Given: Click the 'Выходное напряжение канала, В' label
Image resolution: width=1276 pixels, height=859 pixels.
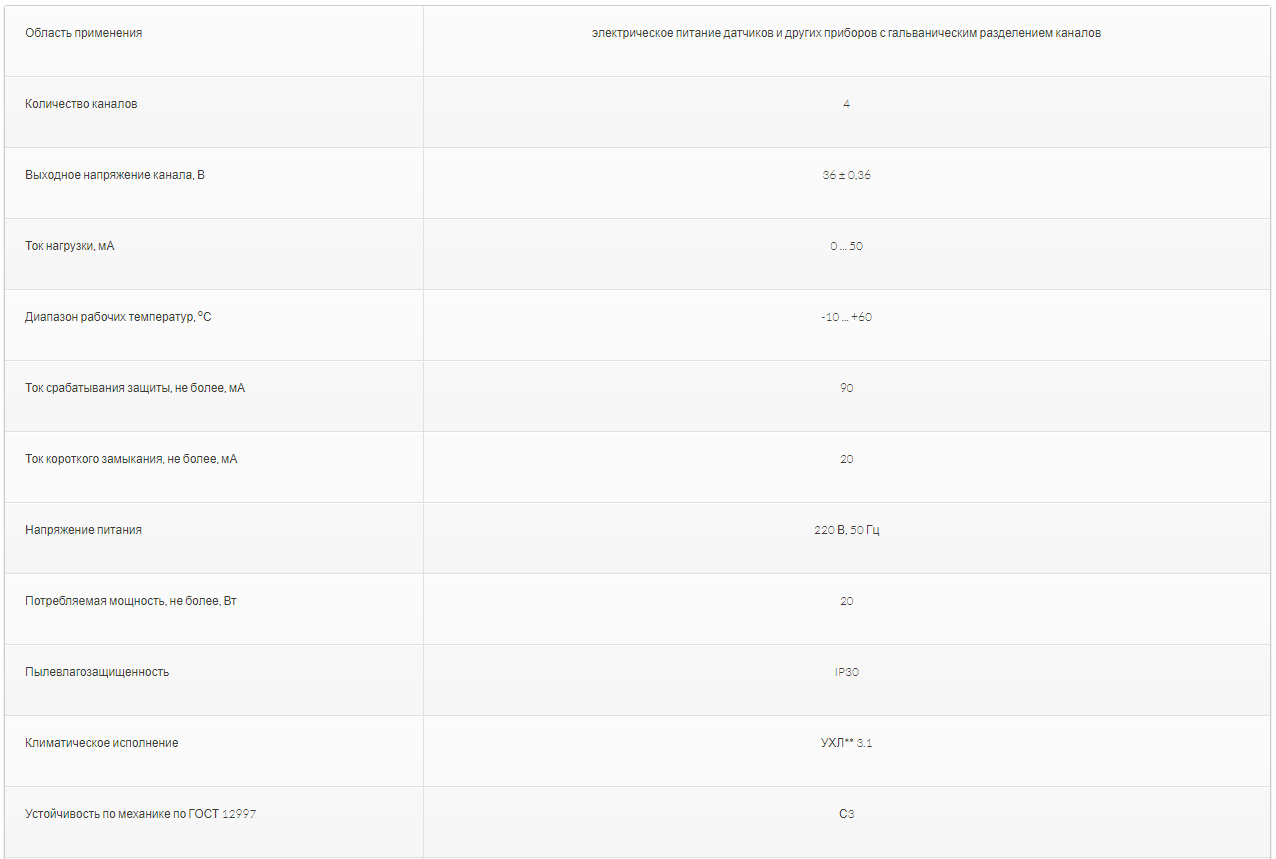Looking at the screenshot, I should point(115,175).
